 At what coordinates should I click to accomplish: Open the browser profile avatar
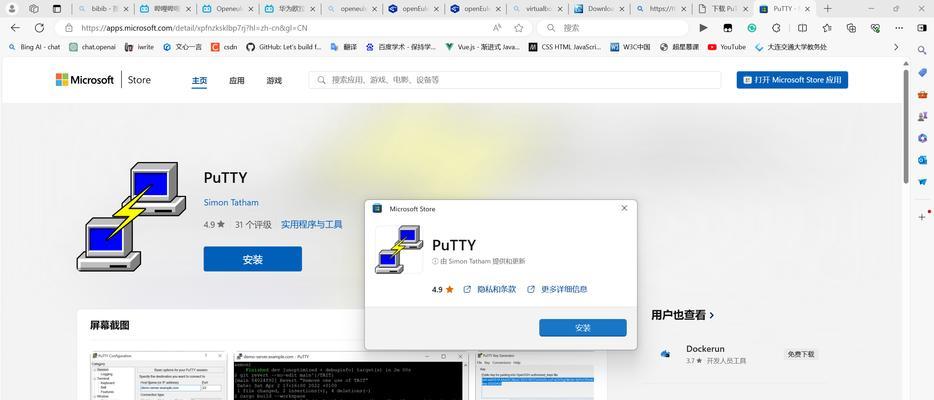12,9
